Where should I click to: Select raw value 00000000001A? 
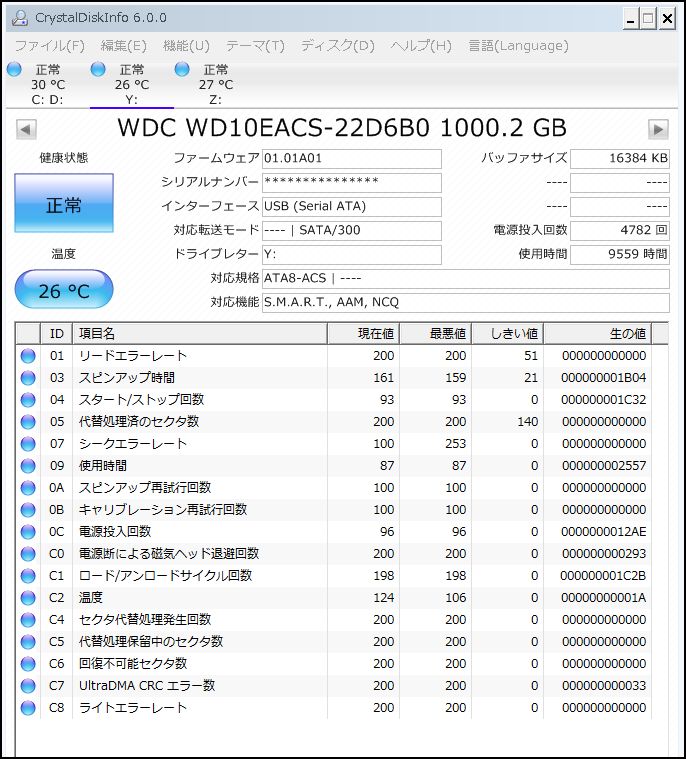click(x=604, y=598)
